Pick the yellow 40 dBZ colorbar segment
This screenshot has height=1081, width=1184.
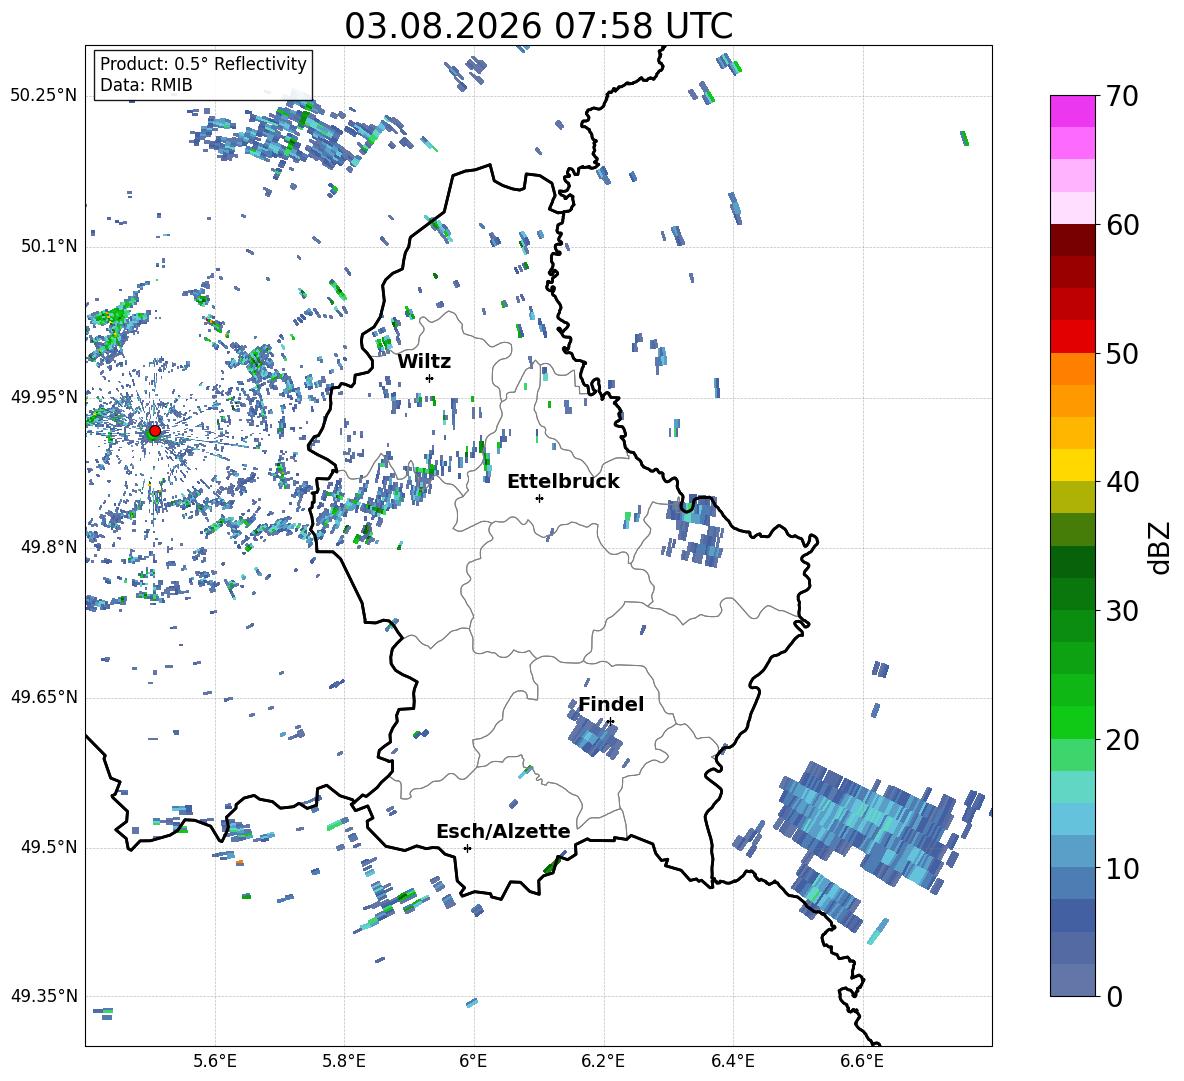pyautogui.click(x=1072, y=464)
